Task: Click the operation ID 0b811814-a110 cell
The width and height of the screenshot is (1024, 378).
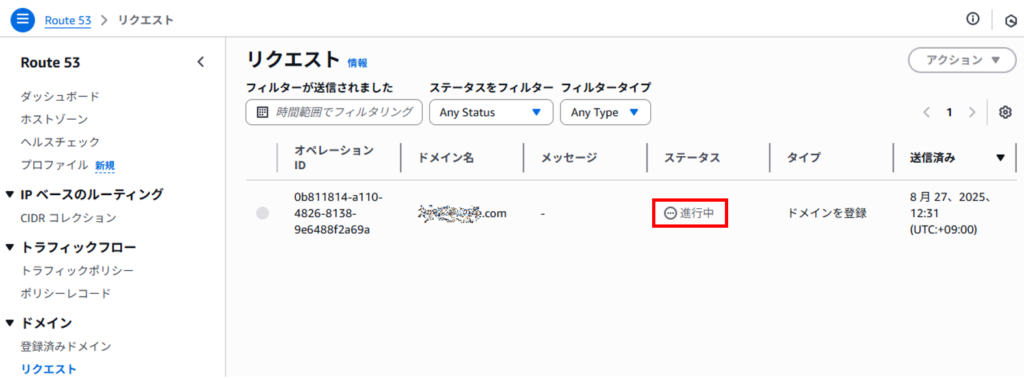Action: [338, 213]
